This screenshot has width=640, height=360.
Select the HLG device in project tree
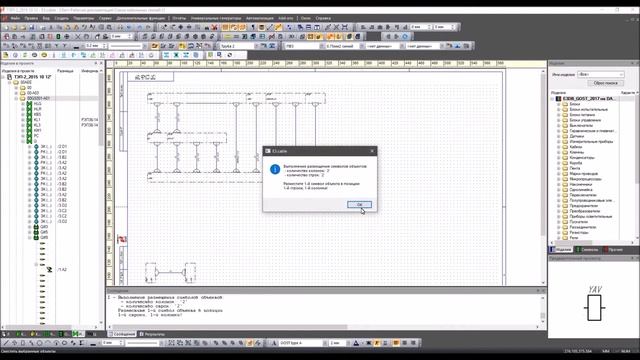coord(38,104)
